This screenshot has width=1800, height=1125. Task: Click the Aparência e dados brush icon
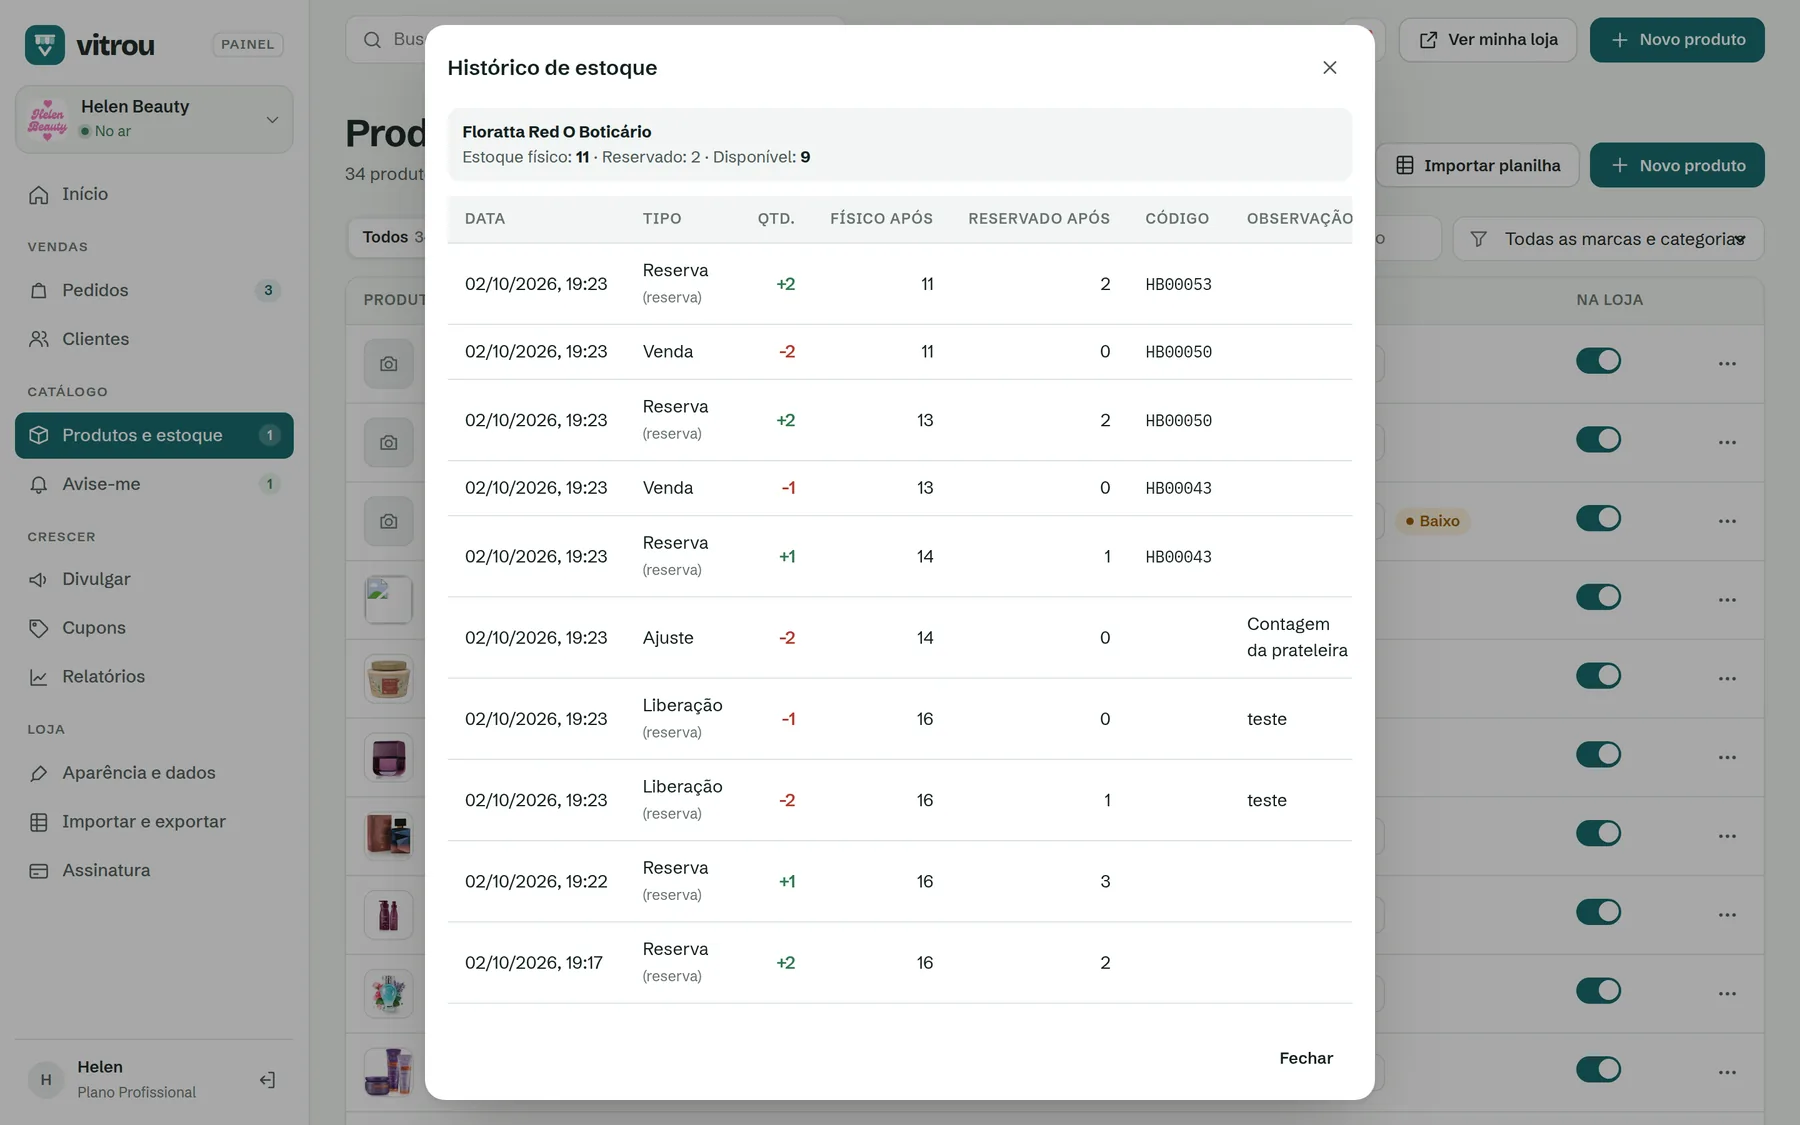point(39,773)
